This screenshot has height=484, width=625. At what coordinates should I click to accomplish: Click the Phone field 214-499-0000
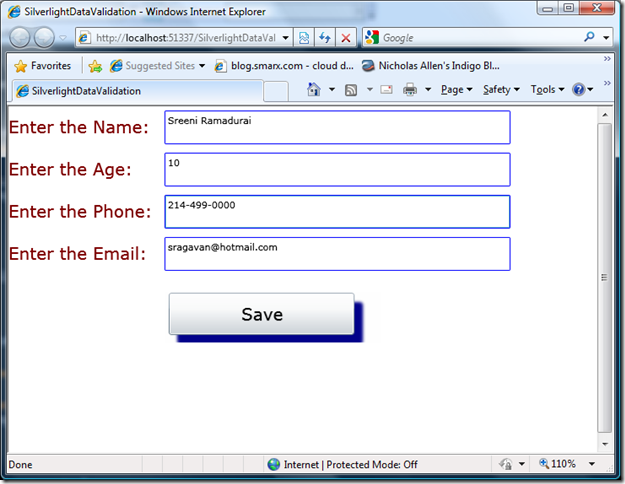coord(337,212)
